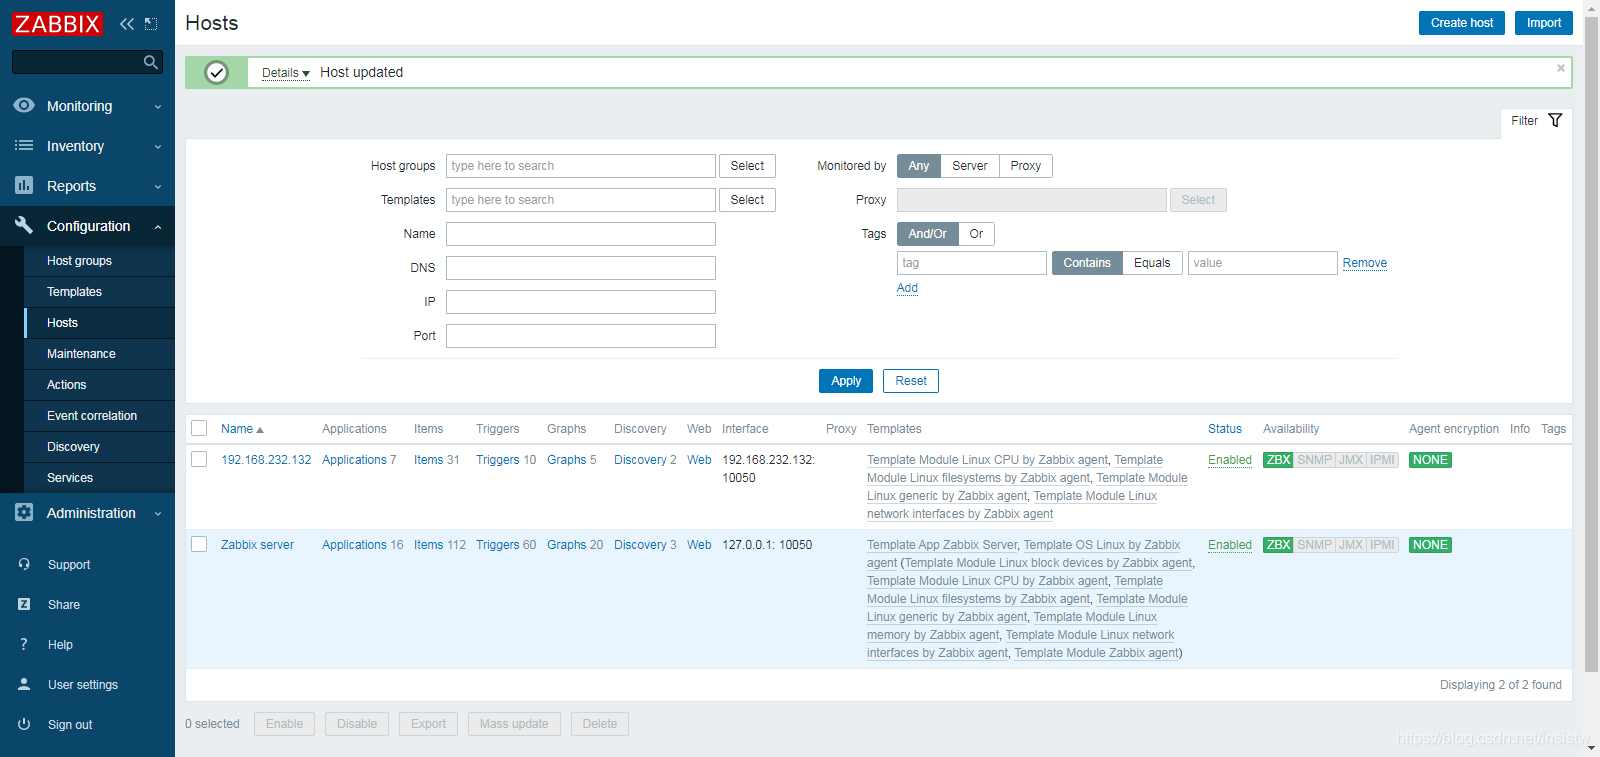Screen dimensions: 1600x757
Task: Sort hosts by Status column
Action: (1225, 429)
